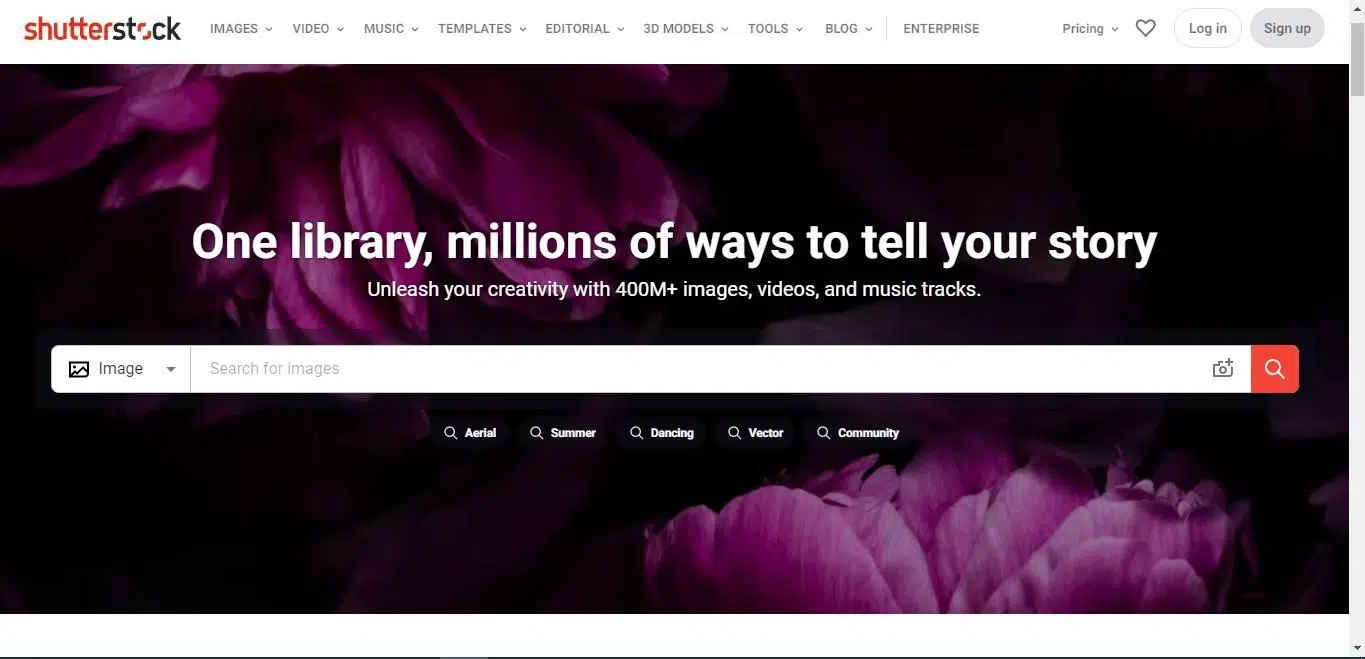Expand the Pricing dropdown
Image resolution: width=1365 pixels, height=659 pixels.
pos(1090,29)
